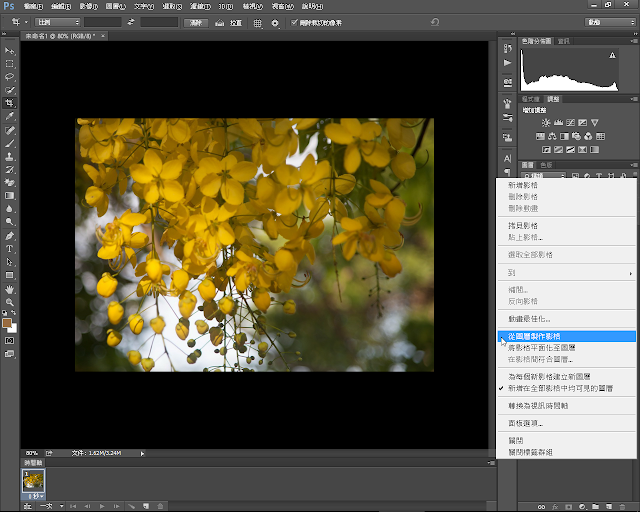Add a Levels adjustment
Viewport: 640px width, 512px height.
pos(558,122)
